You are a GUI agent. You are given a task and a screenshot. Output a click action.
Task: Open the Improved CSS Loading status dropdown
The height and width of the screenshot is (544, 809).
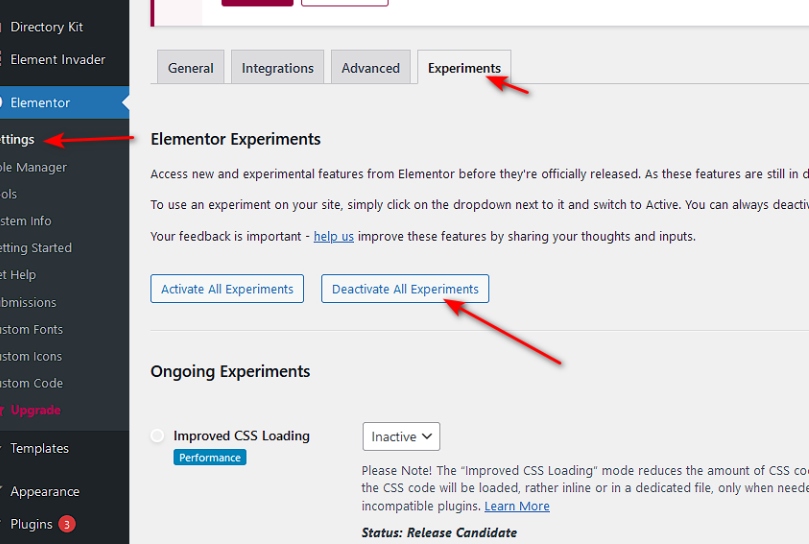pos(401,436)
